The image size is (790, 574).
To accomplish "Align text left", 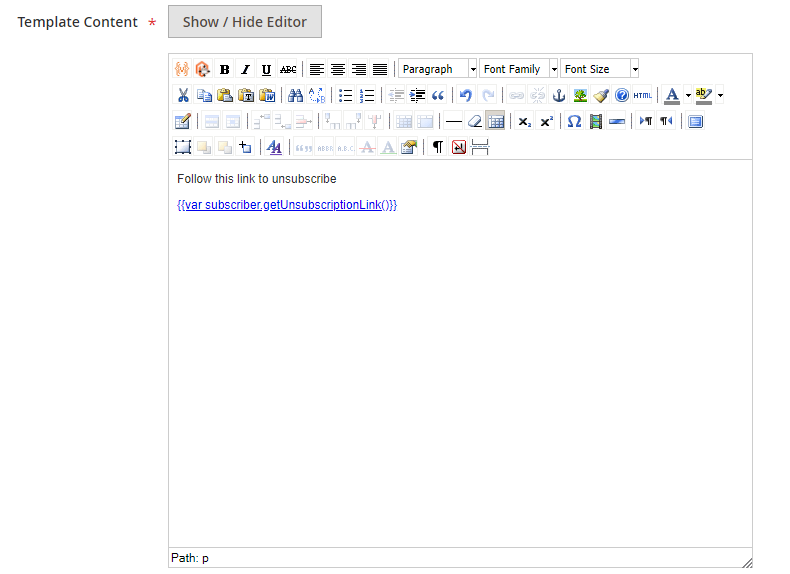I will [x=316, y=69].
